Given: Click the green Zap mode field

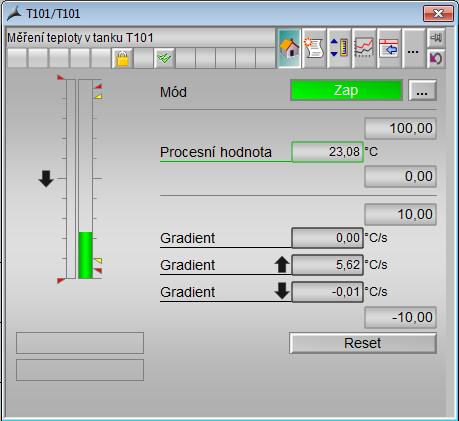Looking at the screenshot, I should tap(346, 90).
